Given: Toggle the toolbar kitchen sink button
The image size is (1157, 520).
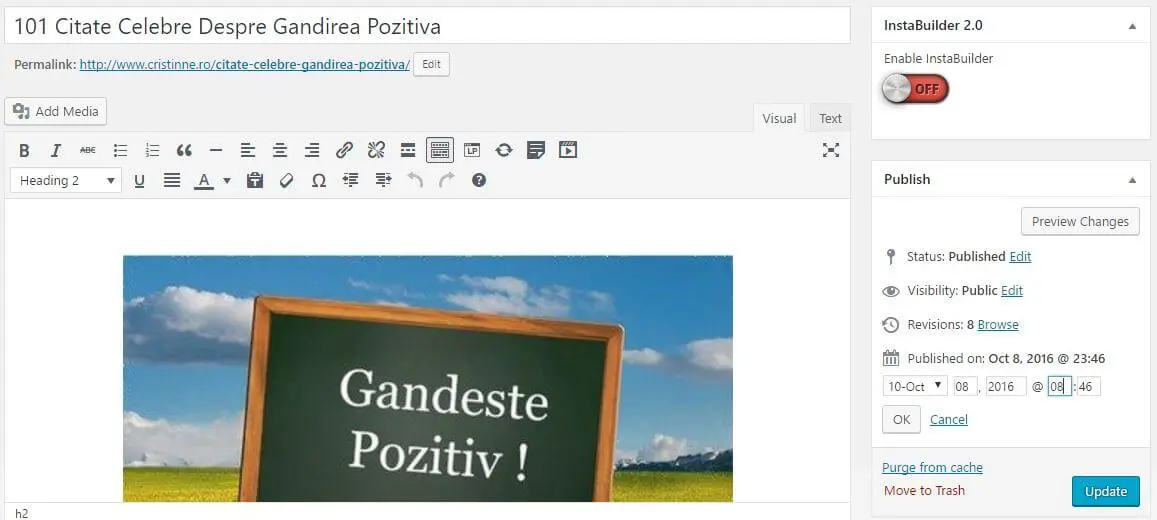Looking at the screenshot, I should (440, 151).
